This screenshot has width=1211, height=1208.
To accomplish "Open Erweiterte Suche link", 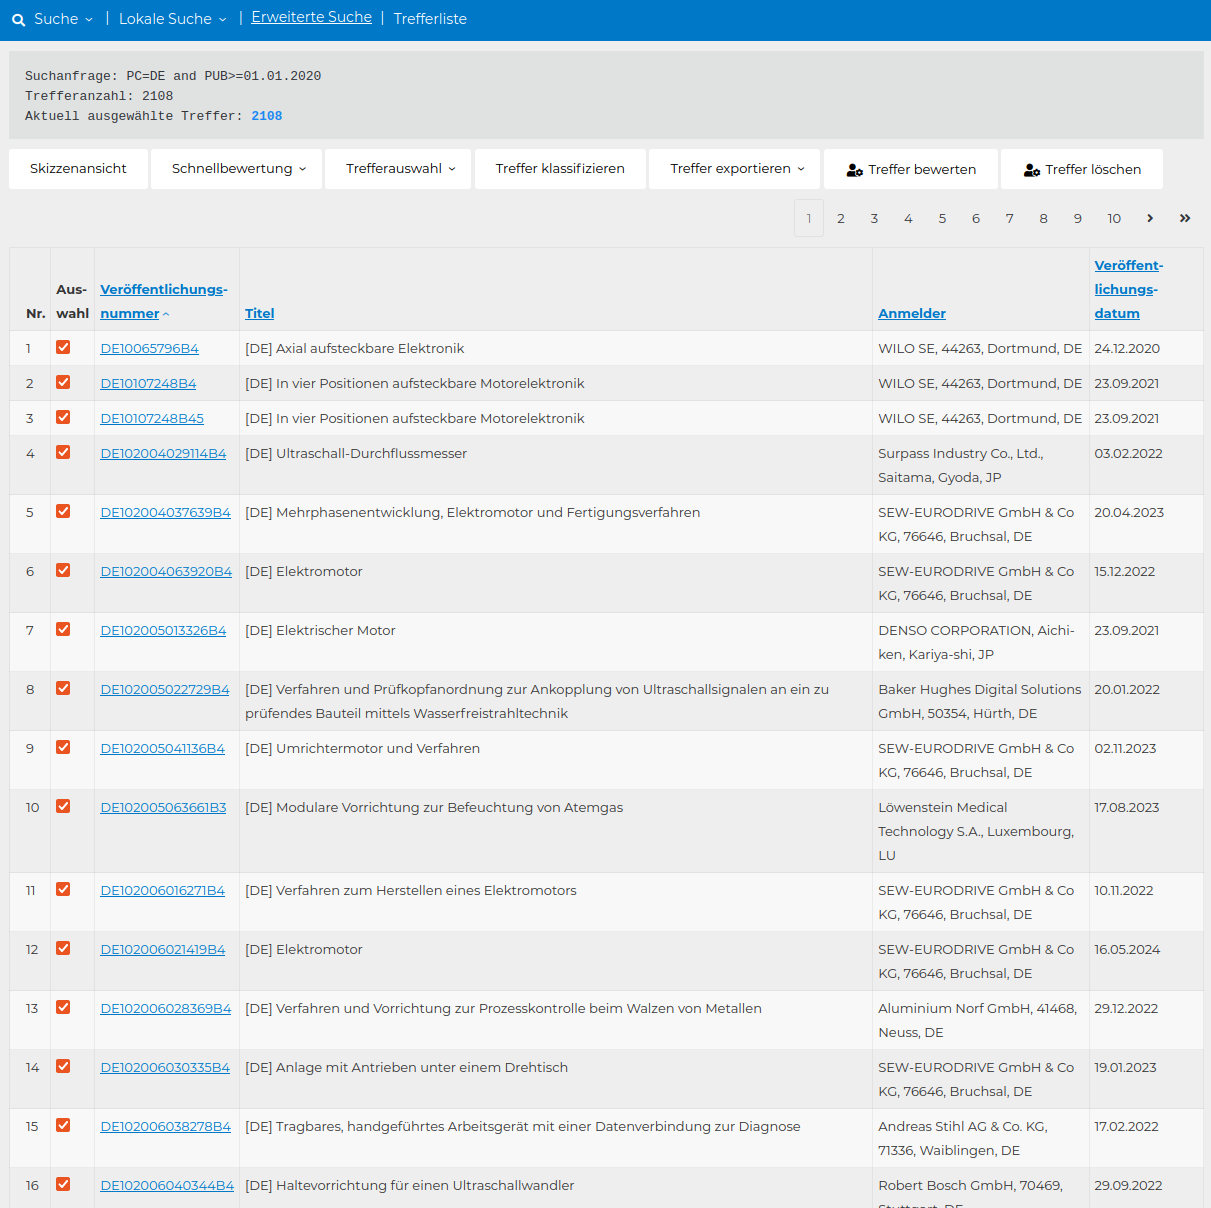I will pyautogui.click(x=311, y=17).
